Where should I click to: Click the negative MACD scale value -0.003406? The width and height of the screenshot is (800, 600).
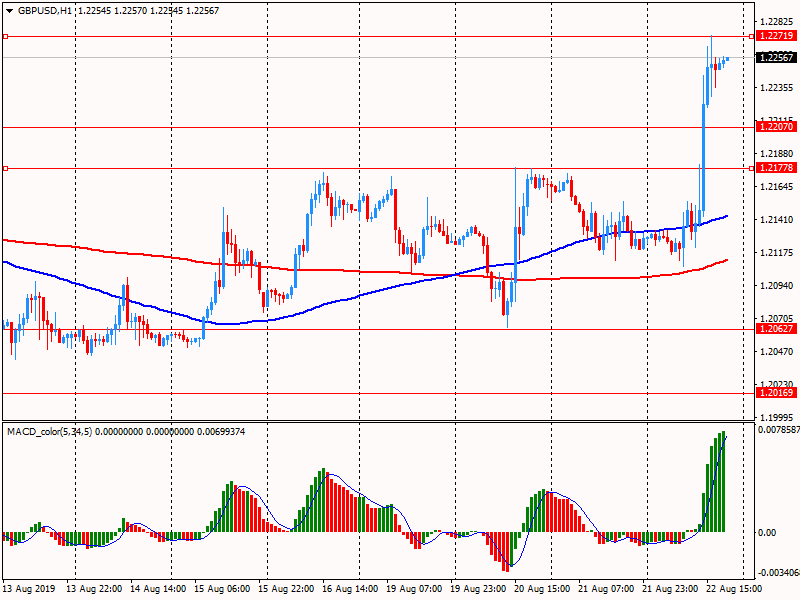pyautogui.click(x=779, y=572)
